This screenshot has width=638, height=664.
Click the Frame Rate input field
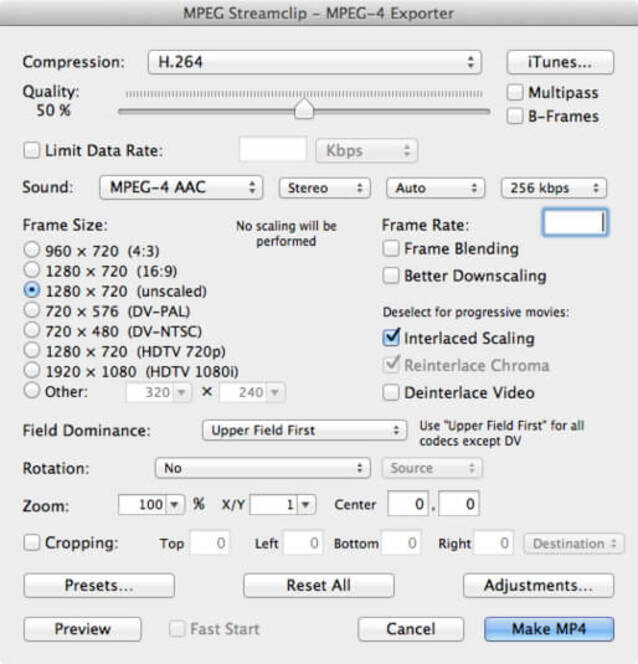pos(574,223)
